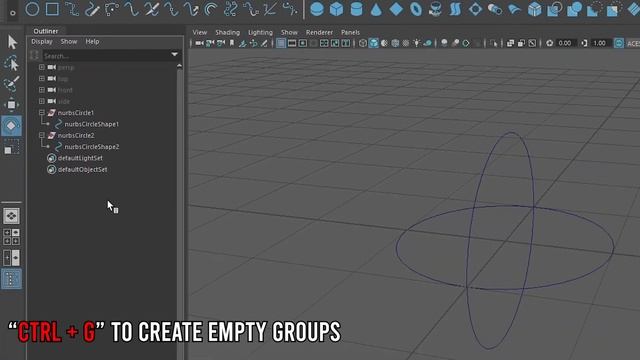Screen dimensions: 640x360
Task: Click the Outliner scrollbar up arrow
Action: click(x=180, y=66)
